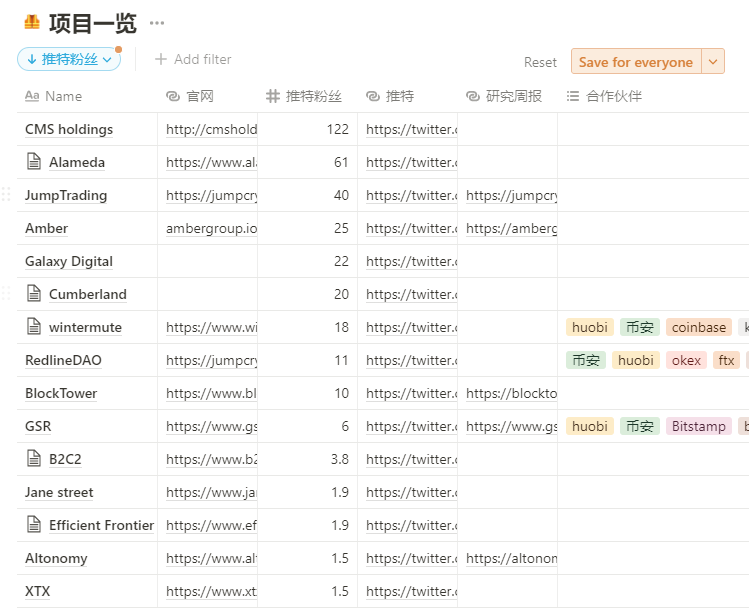The height and width of the screenshot is (608, 749).
Task: Open the three-dot menu next to 项目一览
Action: pyautogui.click(x=157, y=23)
